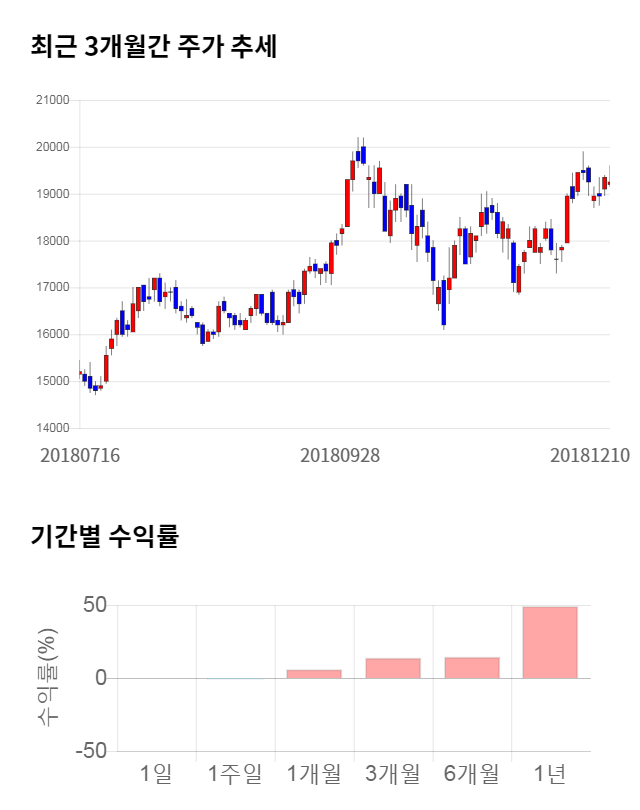Select the 3개월 return bar

(392, 668)
